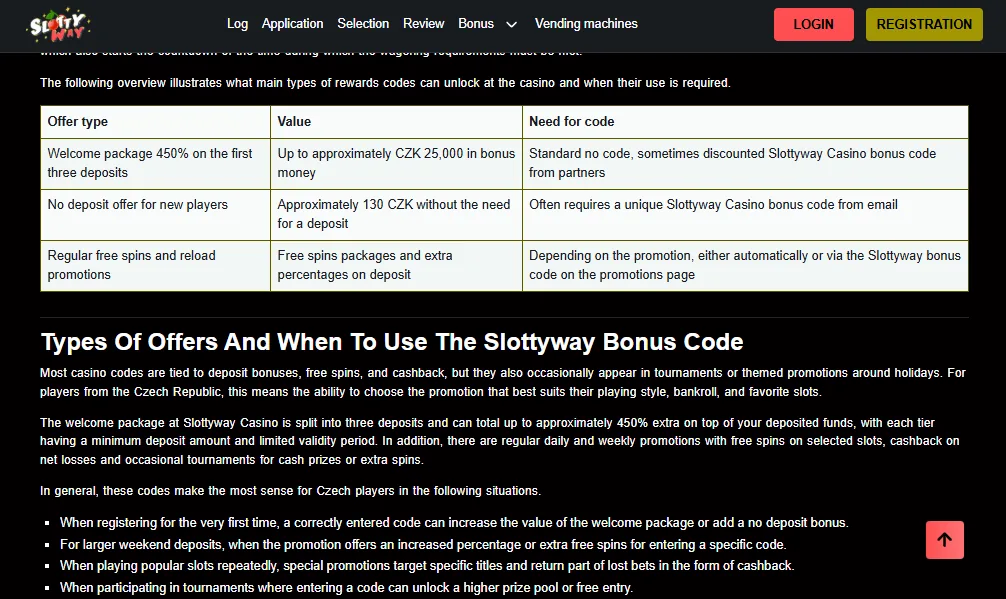Image resolution: width=1006 pixels, height=599 pixels.
Task: Click the 'following overview illustrates' intro sentence
Action: [x=385, y=83]
